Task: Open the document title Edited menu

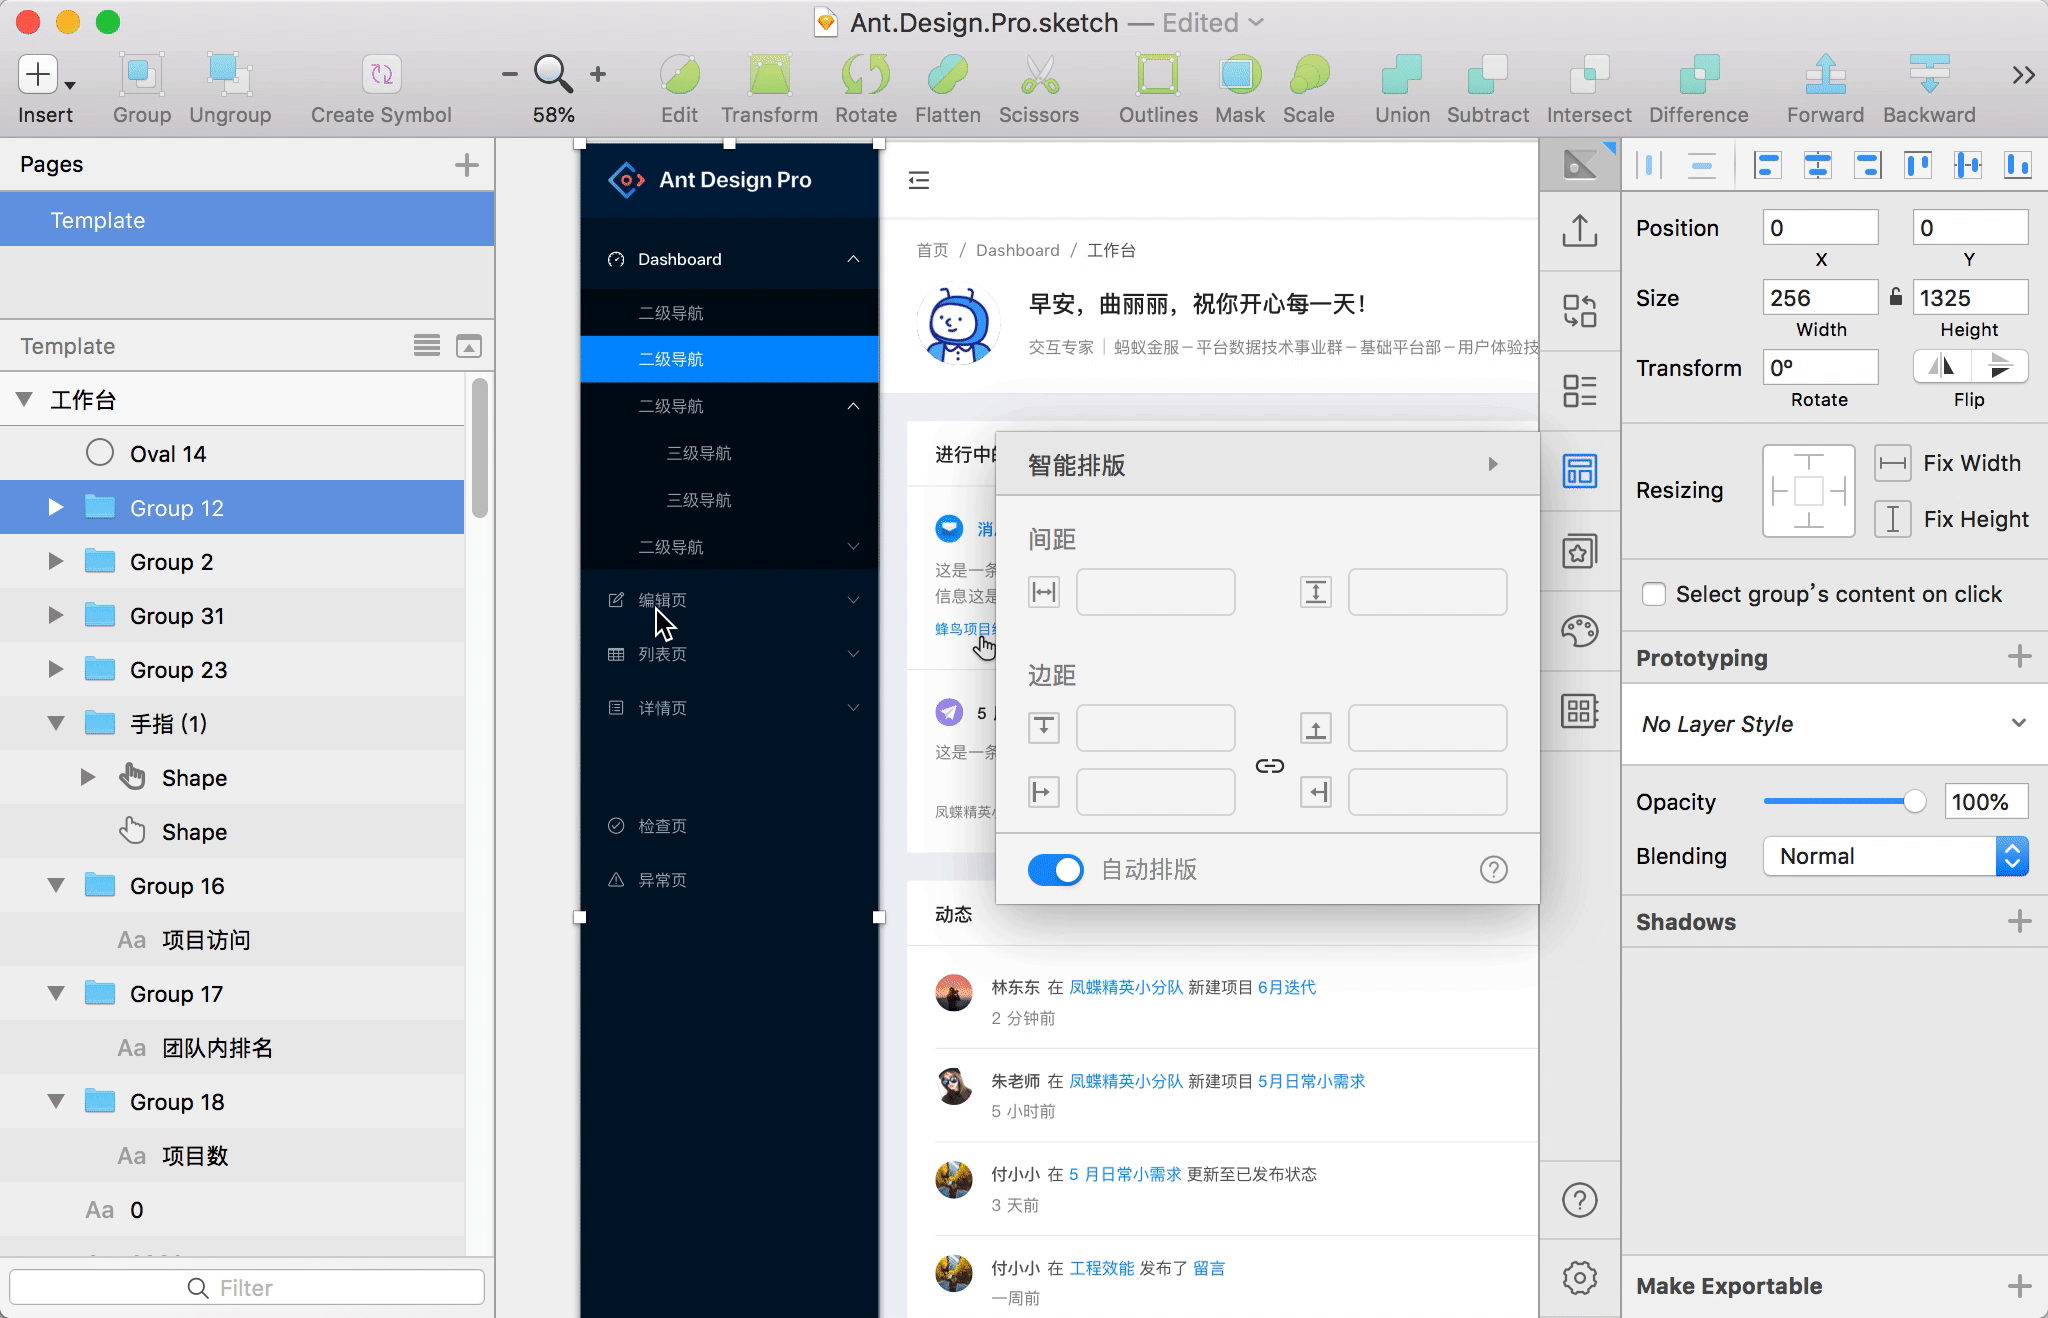Action: click(x=1212, y=22)
